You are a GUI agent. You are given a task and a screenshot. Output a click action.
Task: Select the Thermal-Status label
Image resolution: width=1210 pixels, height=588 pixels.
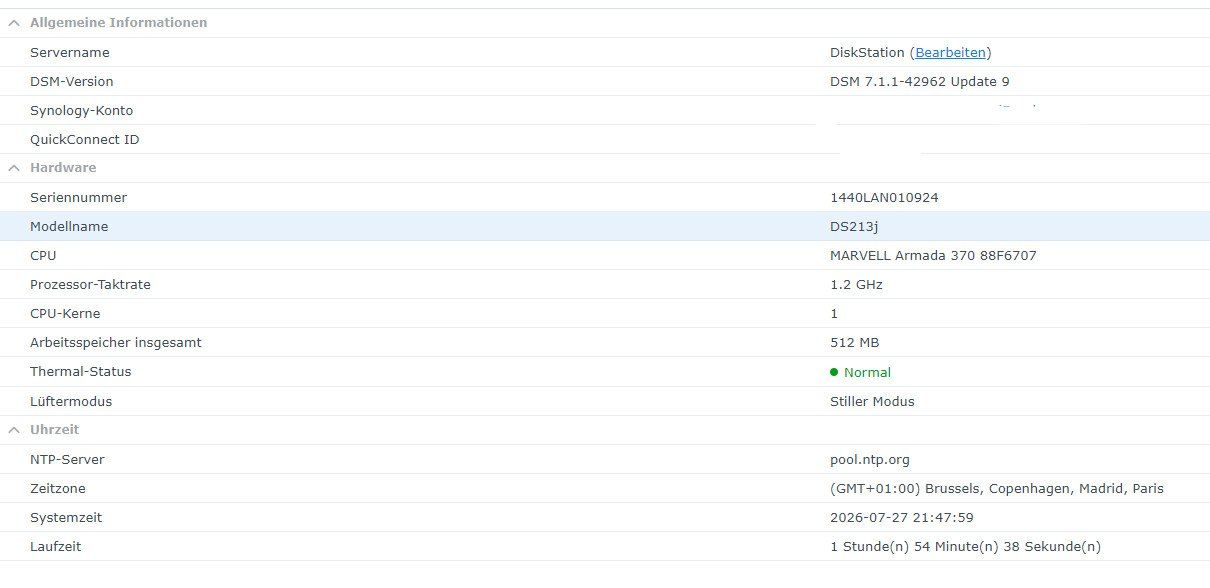point(81,372)
